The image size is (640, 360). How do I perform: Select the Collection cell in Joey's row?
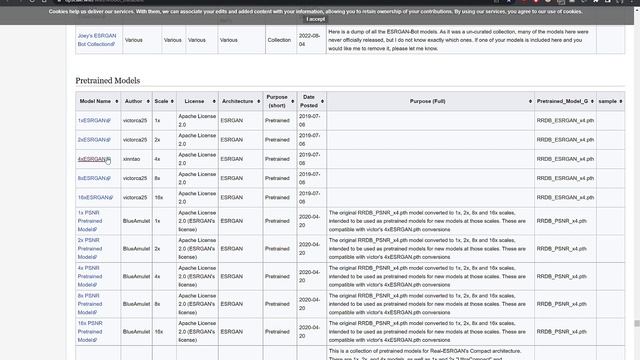[x=279, y=40]
